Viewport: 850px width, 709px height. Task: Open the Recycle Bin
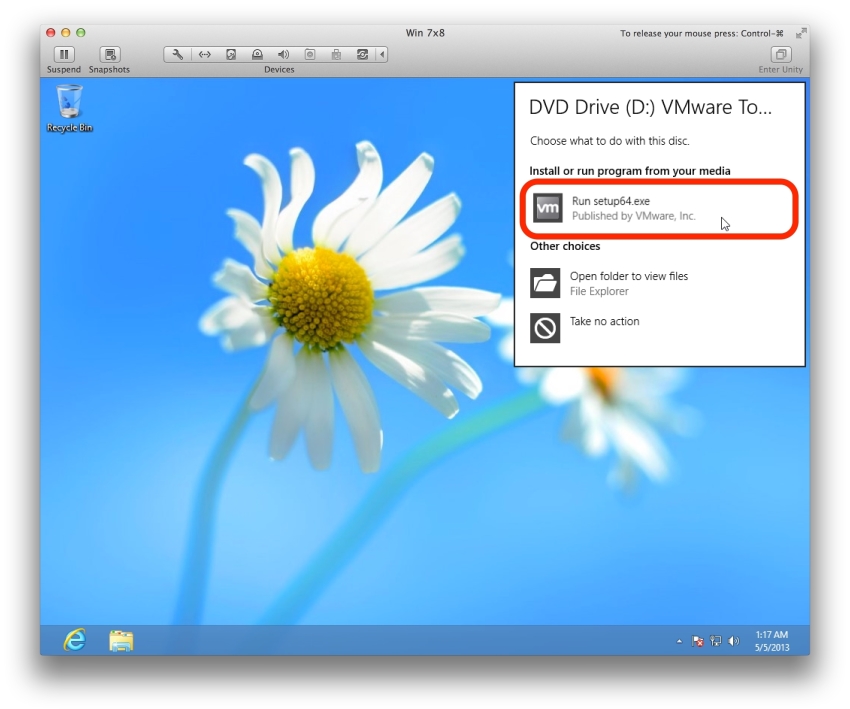69,106
